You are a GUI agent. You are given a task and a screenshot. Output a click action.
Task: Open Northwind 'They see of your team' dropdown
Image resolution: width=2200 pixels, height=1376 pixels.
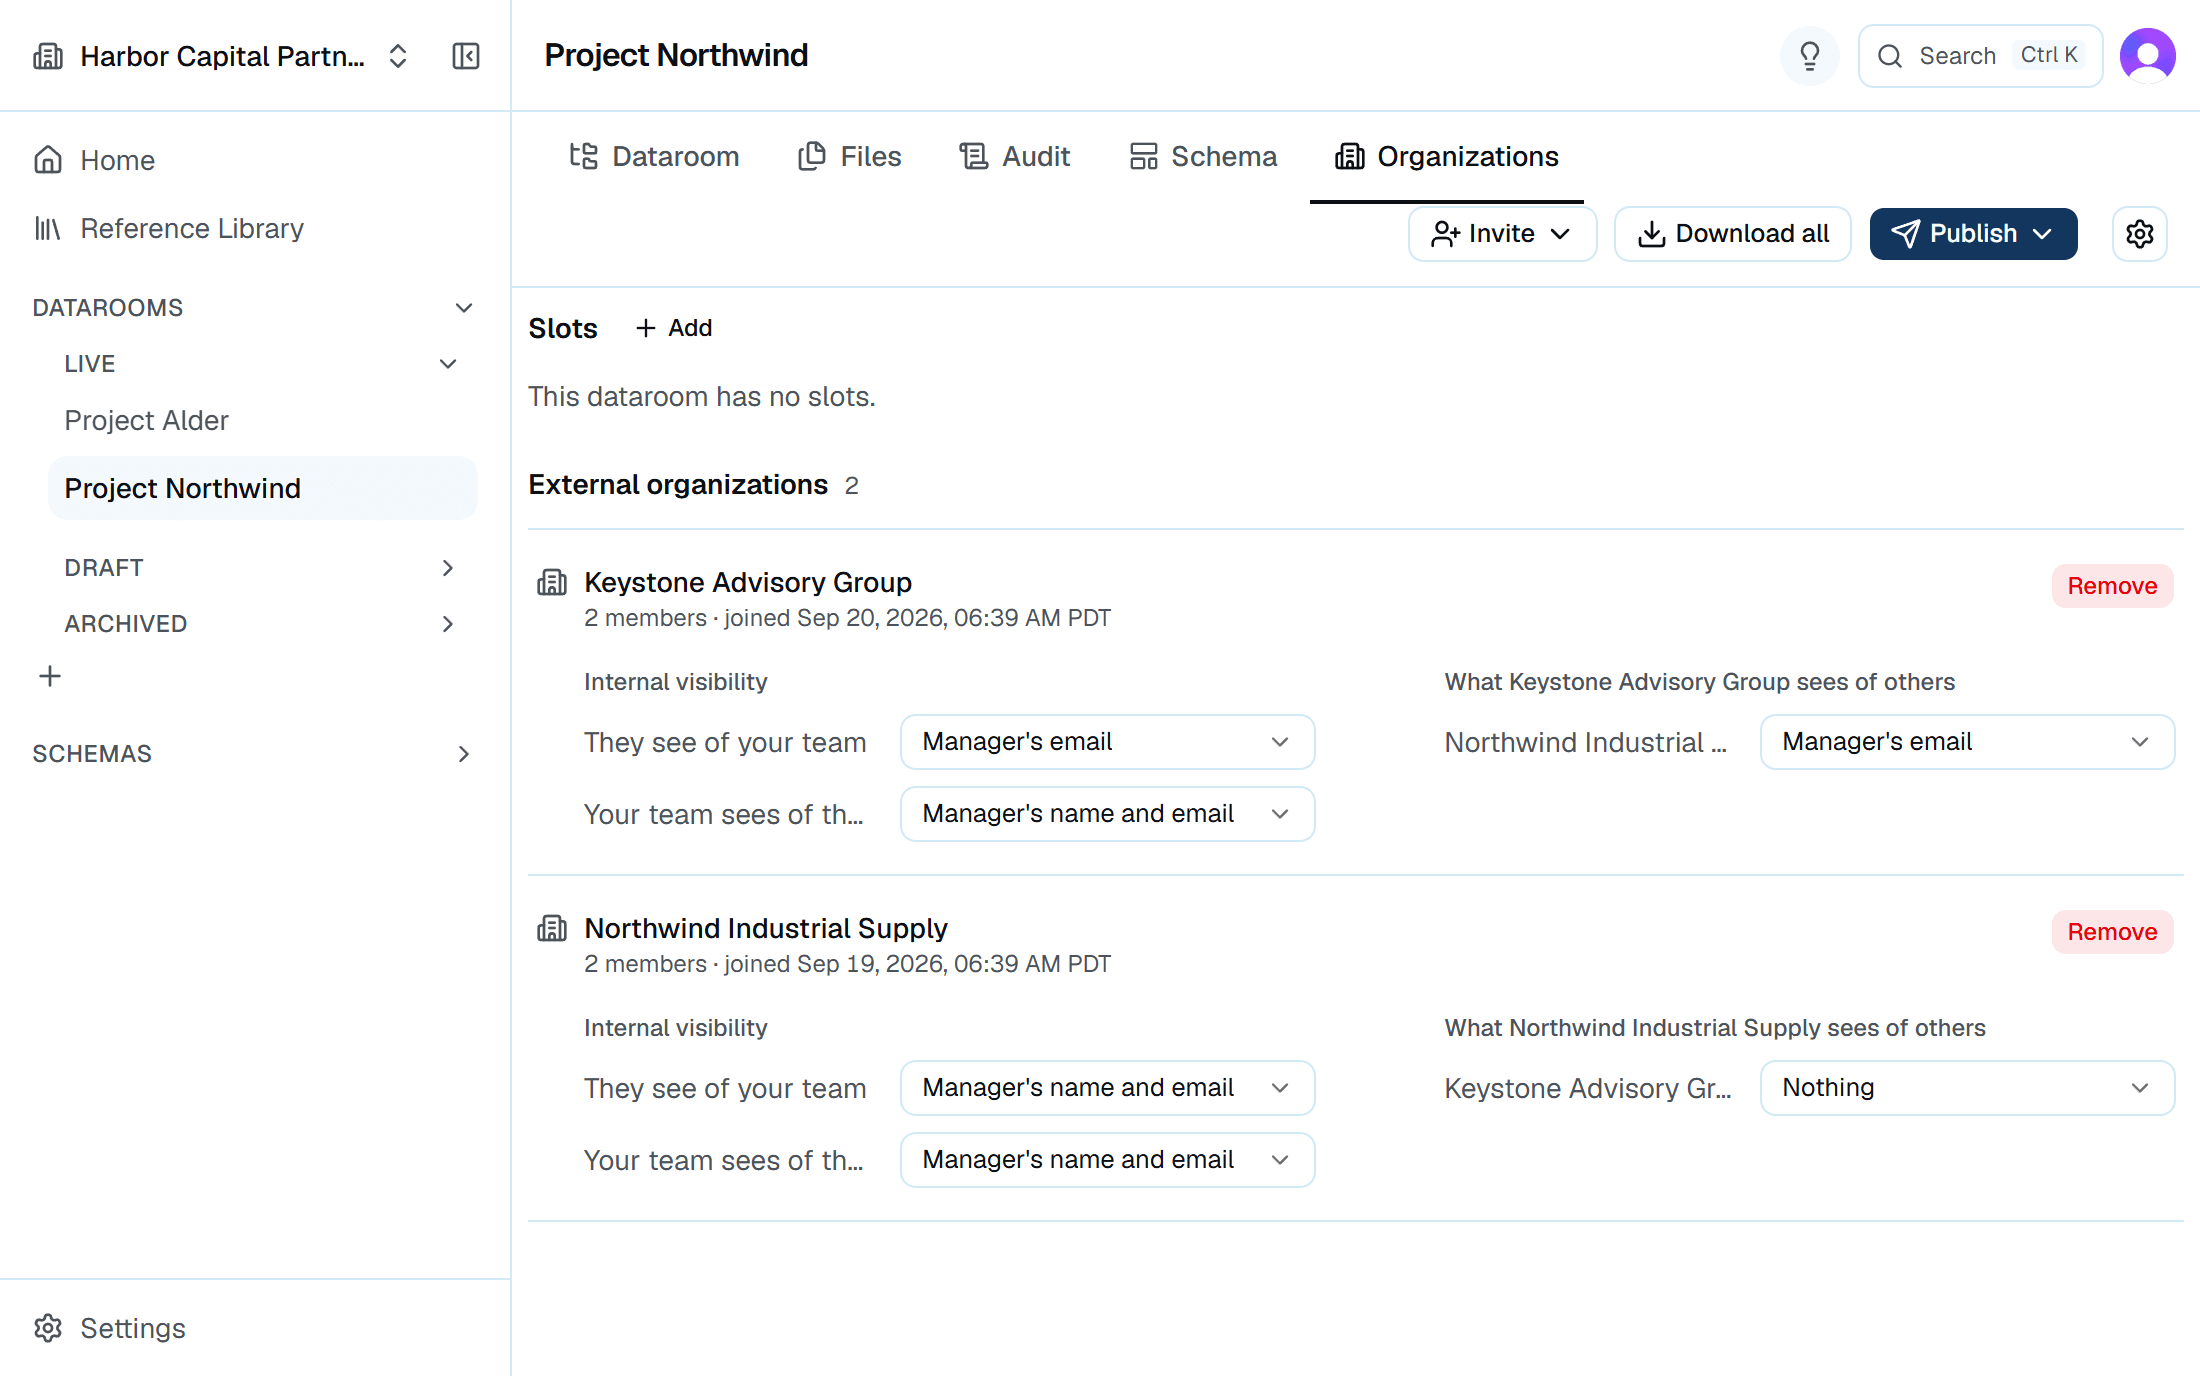(x=1107, y=1088)
